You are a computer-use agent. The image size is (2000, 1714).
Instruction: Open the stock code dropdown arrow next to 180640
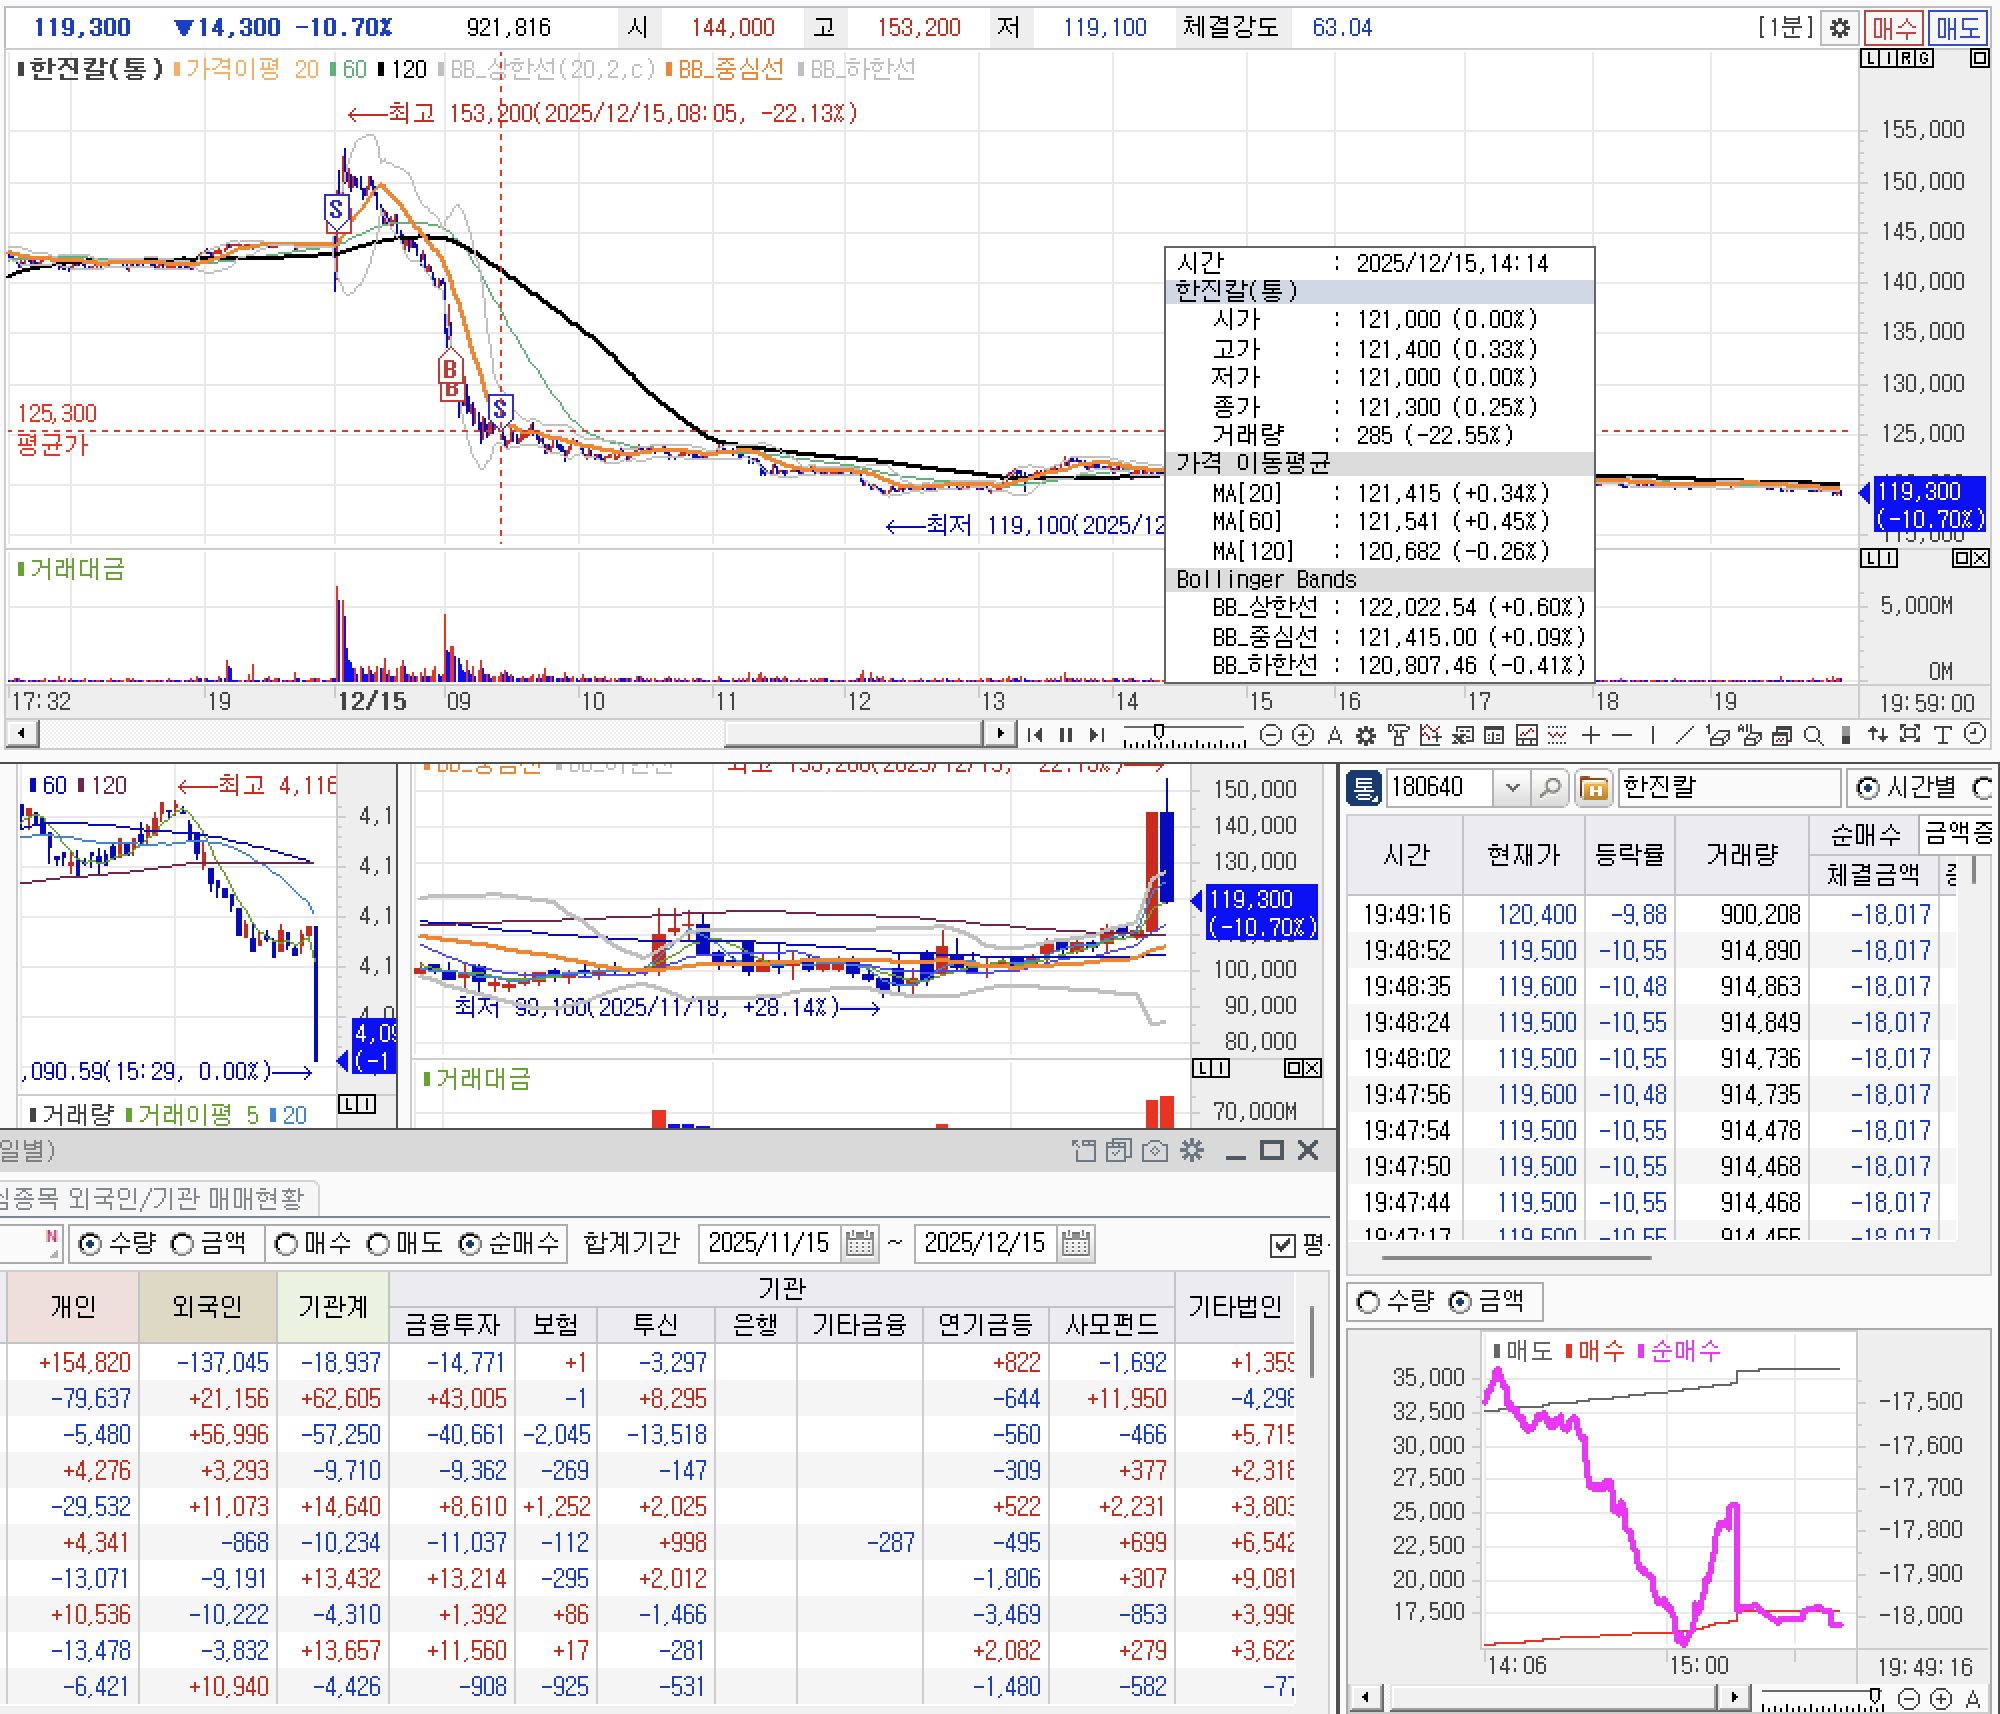pos(1512,788)
